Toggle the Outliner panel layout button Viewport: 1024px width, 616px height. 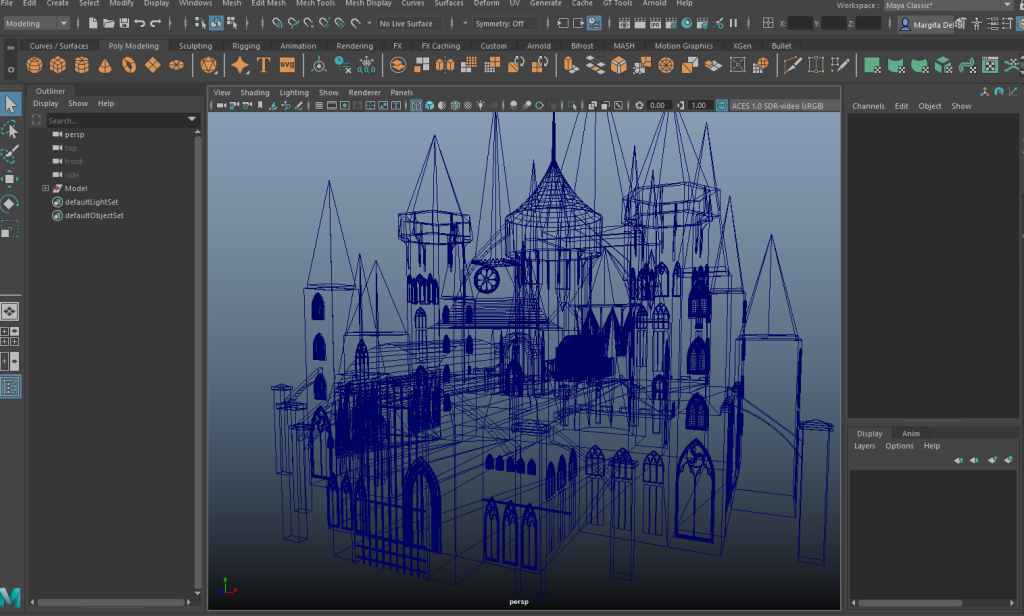point(10,387)
